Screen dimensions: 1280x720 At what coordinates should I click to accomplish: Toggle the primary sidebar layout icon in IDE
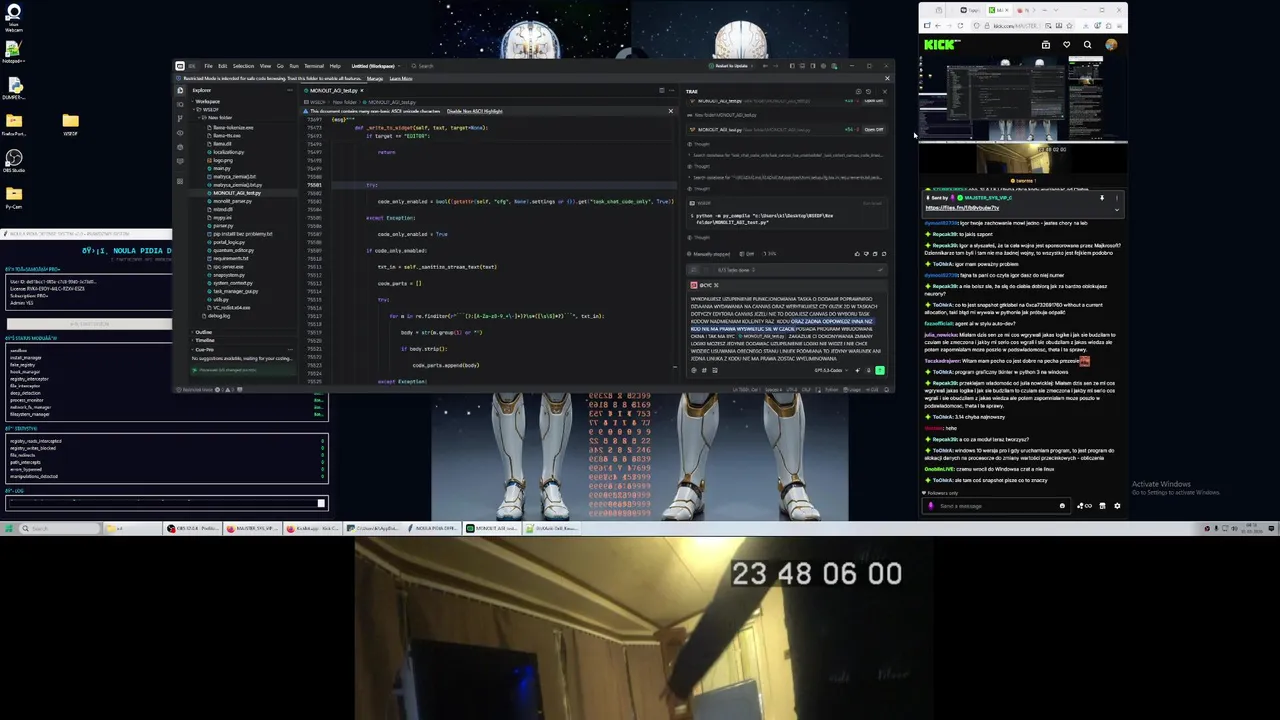791,66
